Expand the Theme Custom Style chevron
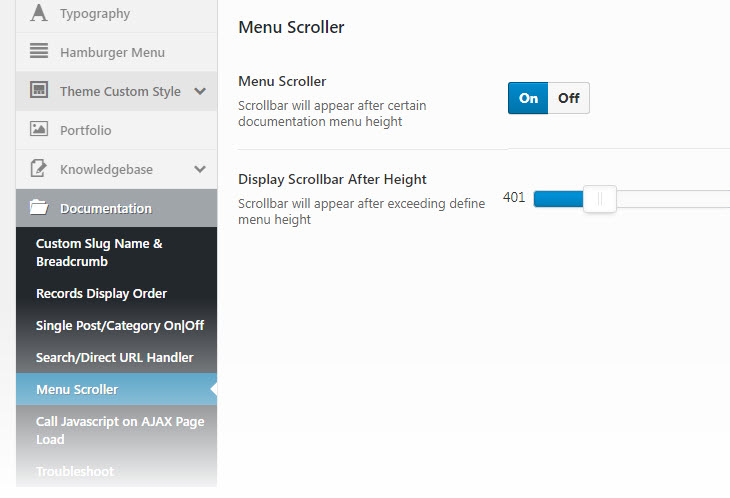 200,91
